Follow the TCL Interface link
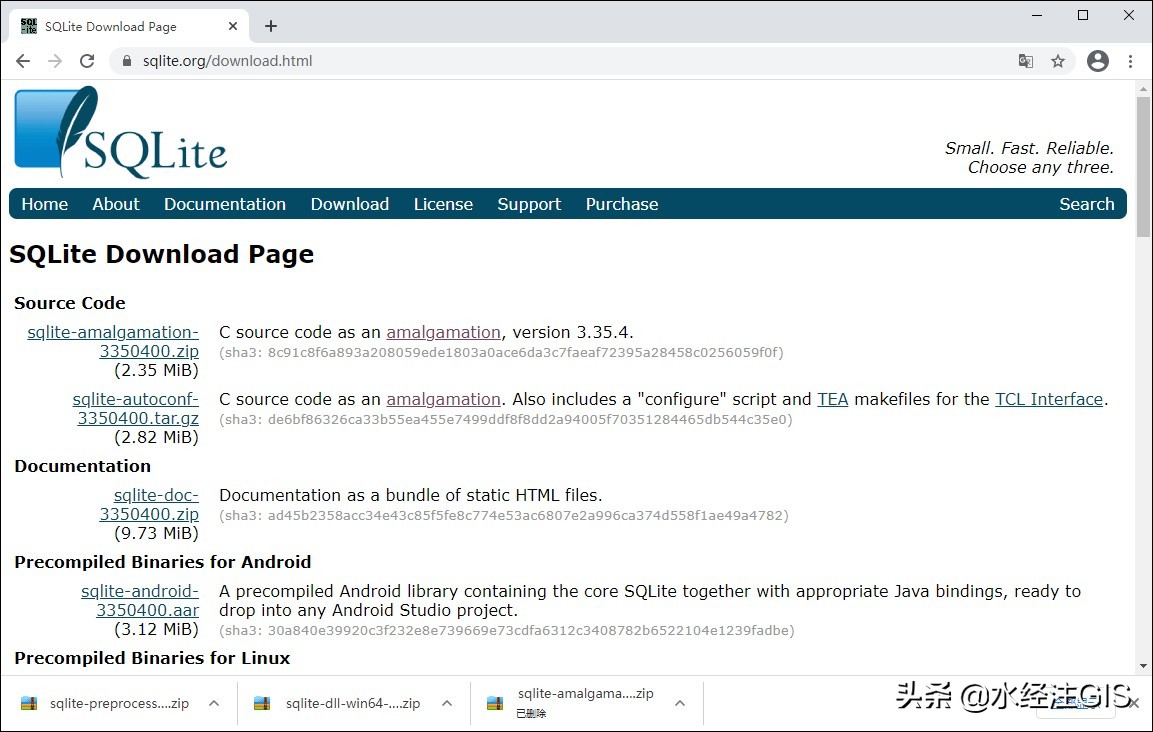Viewport: 1153px width, 732px height. pyautogui.click(x=1049, y=399)
